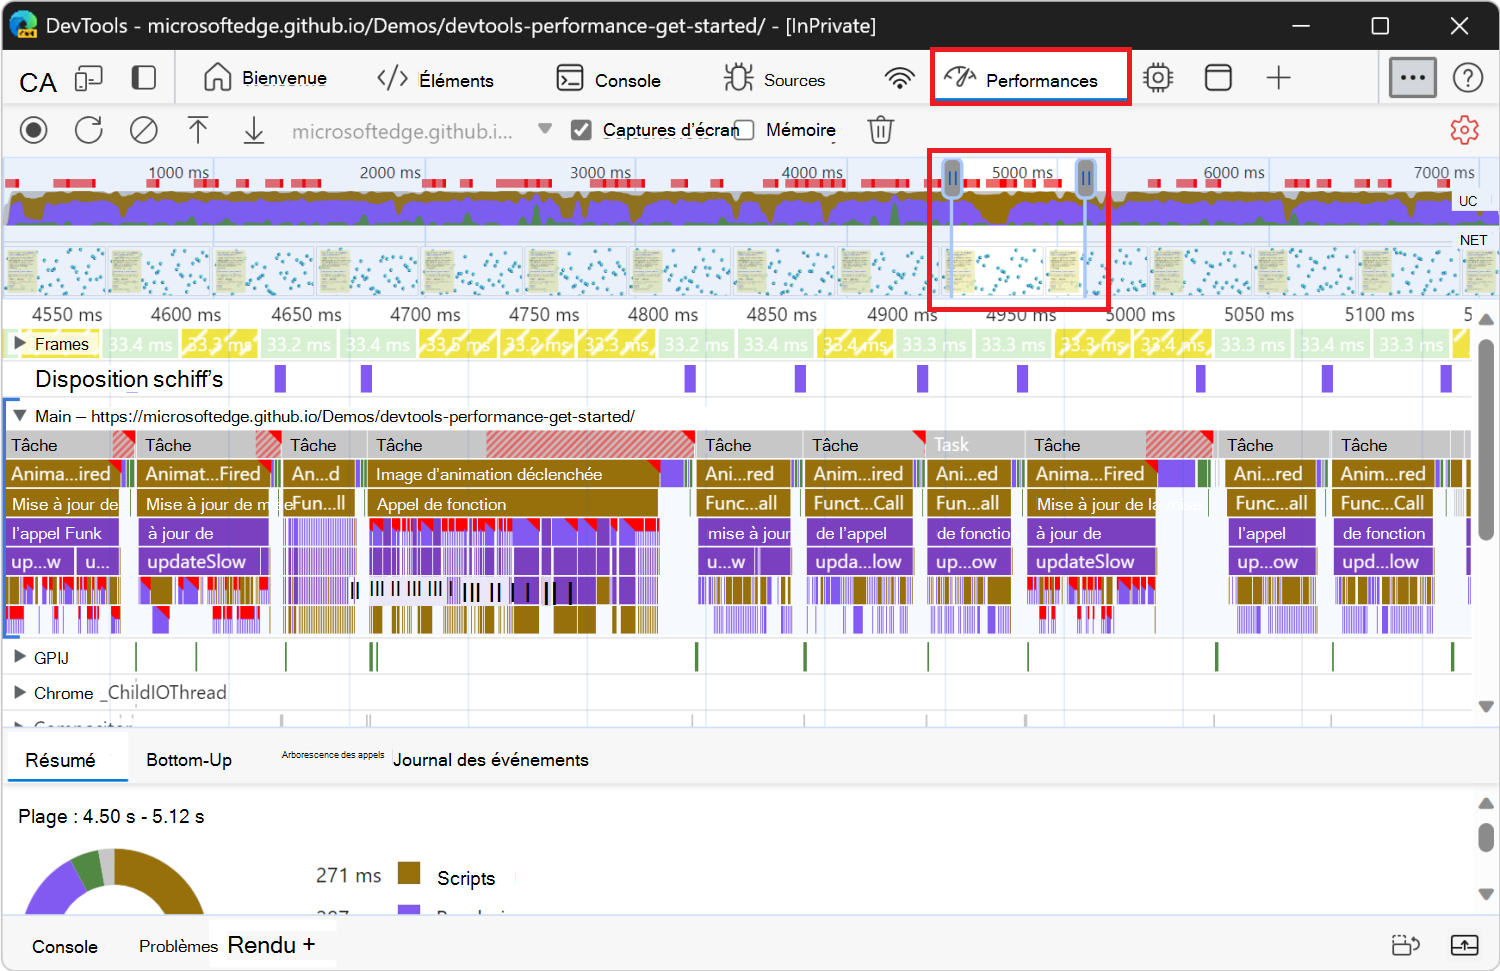
Task: Trigger garbage collection with trash icon
Action: point(880,130)
